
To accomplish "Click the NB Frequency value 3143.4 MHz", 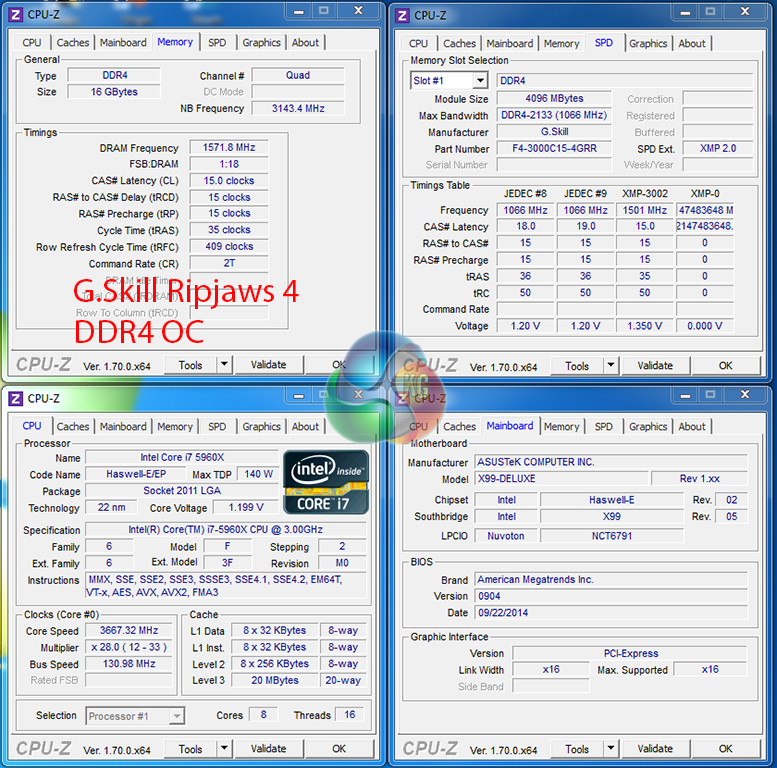I will coord(298,109).
